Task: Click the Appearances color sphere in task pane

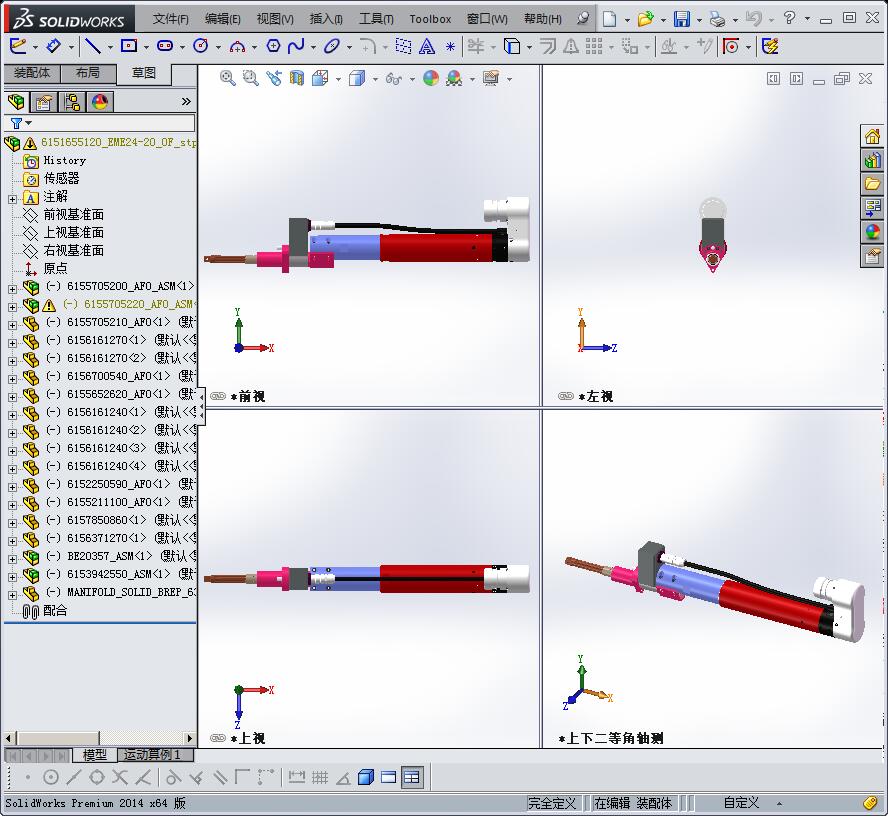Action: pyautogui.click(x=872, y=232)
